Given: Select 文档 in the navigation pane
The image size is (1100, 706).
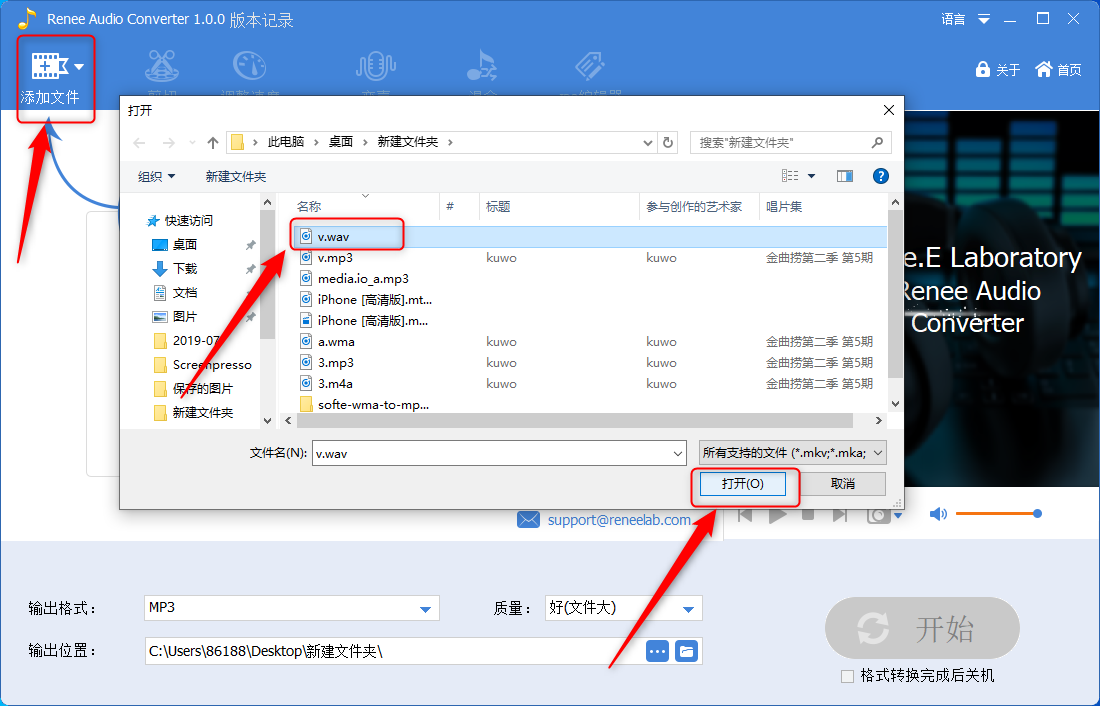Looking at the screenshot, I should tap(185, 292).
